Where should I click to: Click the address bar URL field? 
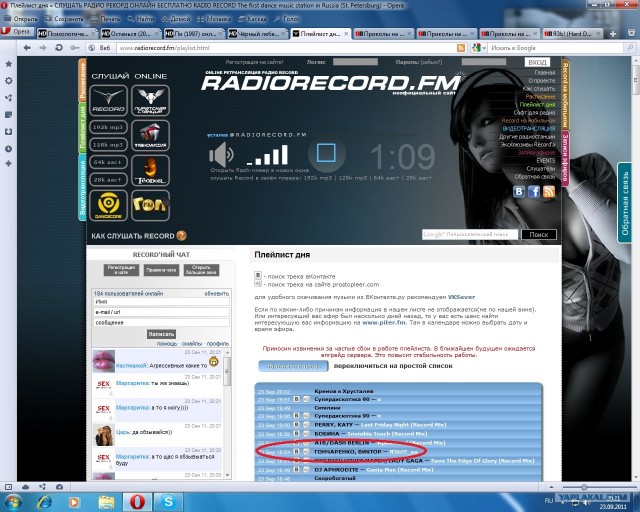click(x=286, y=48)
